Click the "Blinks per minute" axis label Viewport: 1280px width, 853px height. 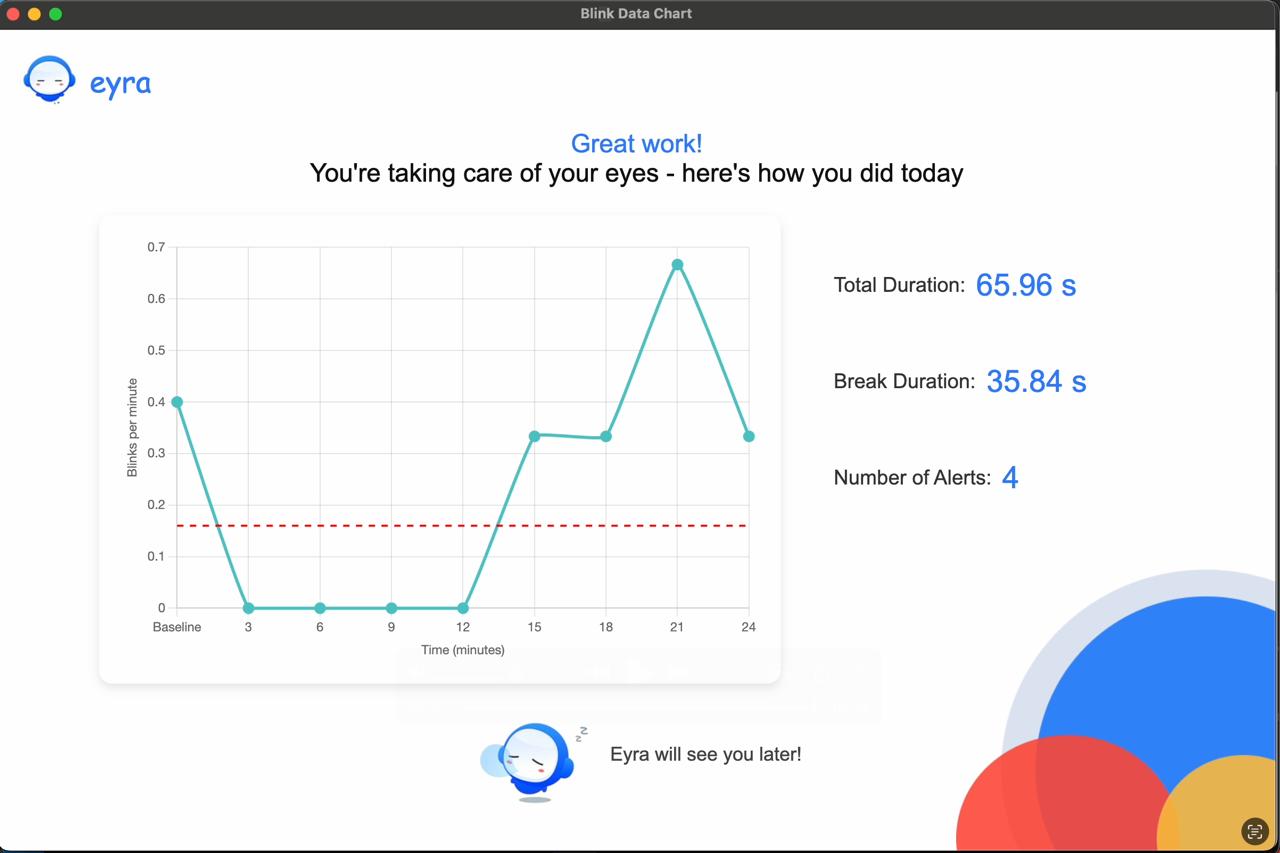click(x=132, y=428)
